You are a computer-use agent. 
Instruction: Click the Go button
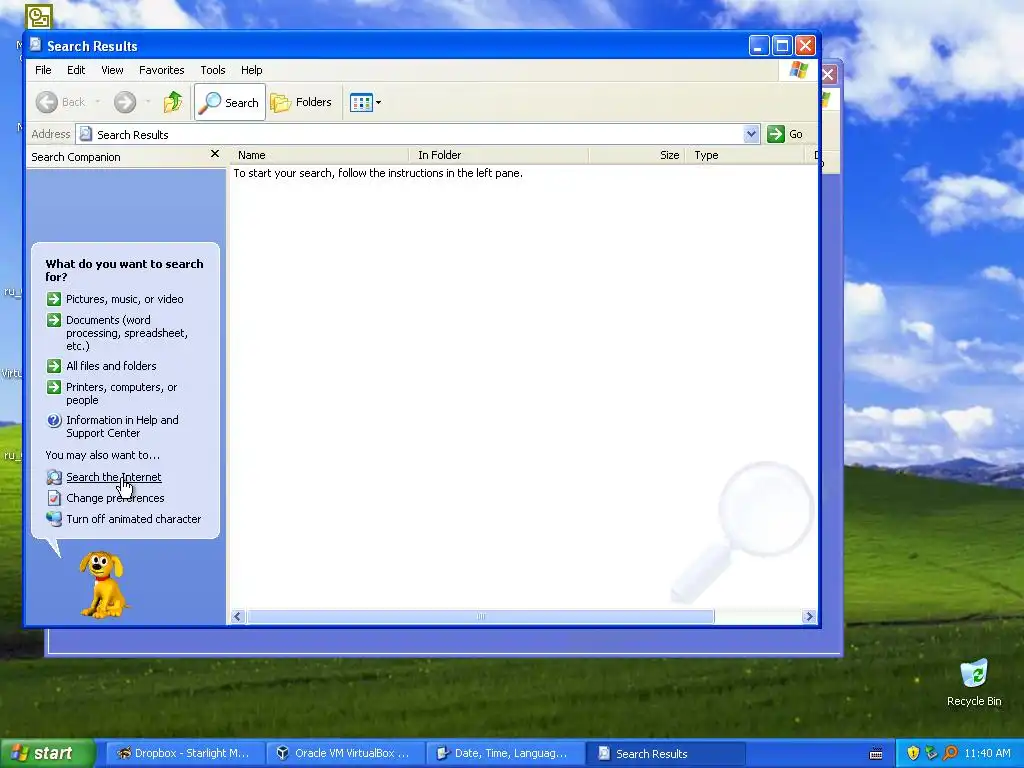[786, 134]
